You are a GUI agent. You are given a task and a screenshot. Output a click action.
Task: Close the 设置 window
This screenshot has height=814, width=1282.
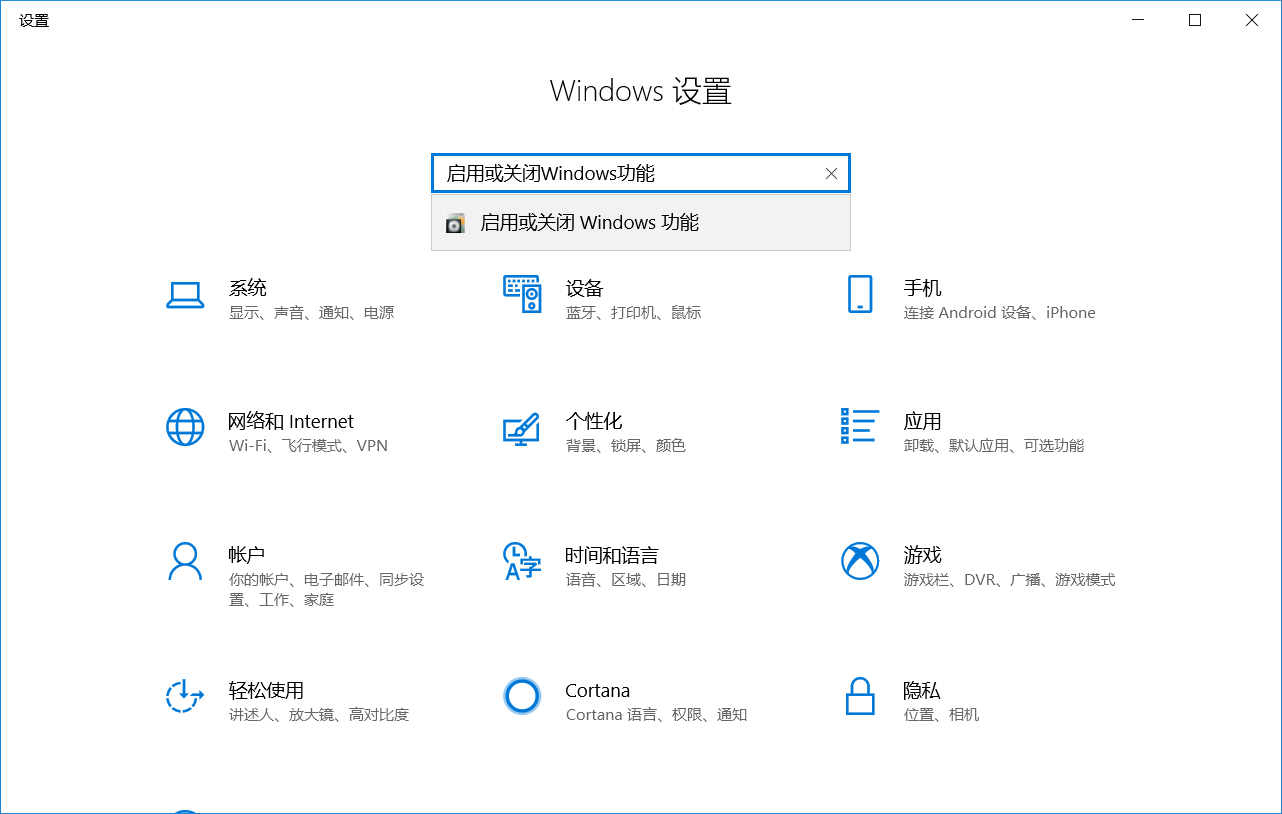pyautogui.click(x=1252, y=20)
